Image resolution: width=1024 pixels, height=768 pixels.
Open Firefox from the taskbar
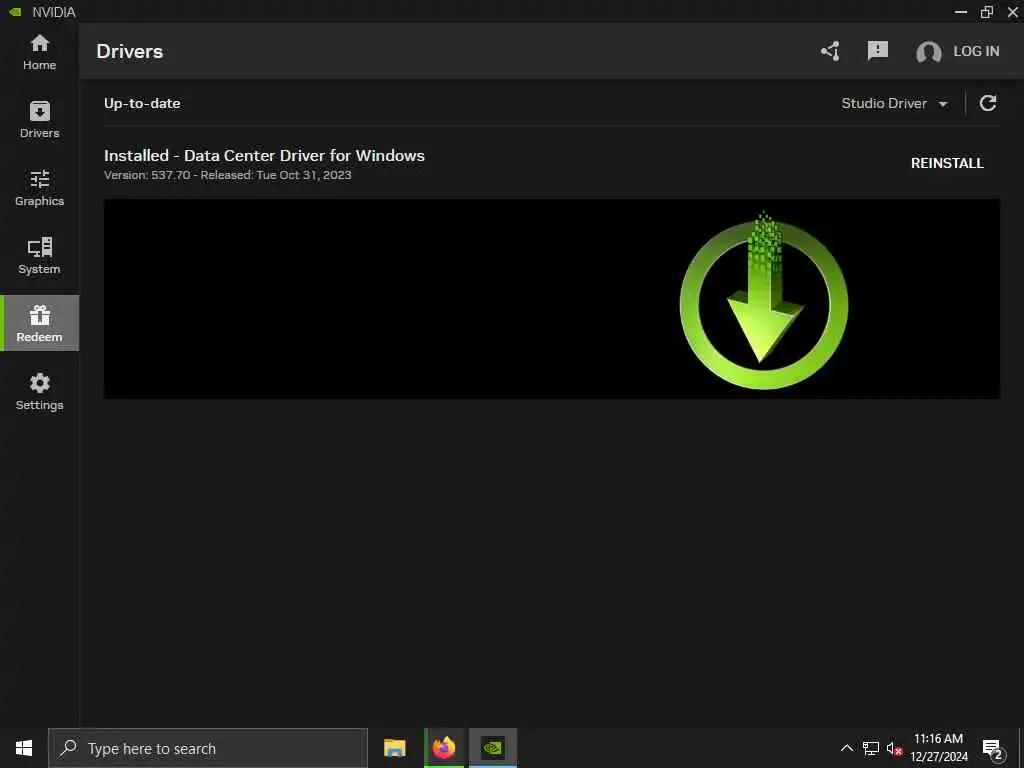pos(444,748)
